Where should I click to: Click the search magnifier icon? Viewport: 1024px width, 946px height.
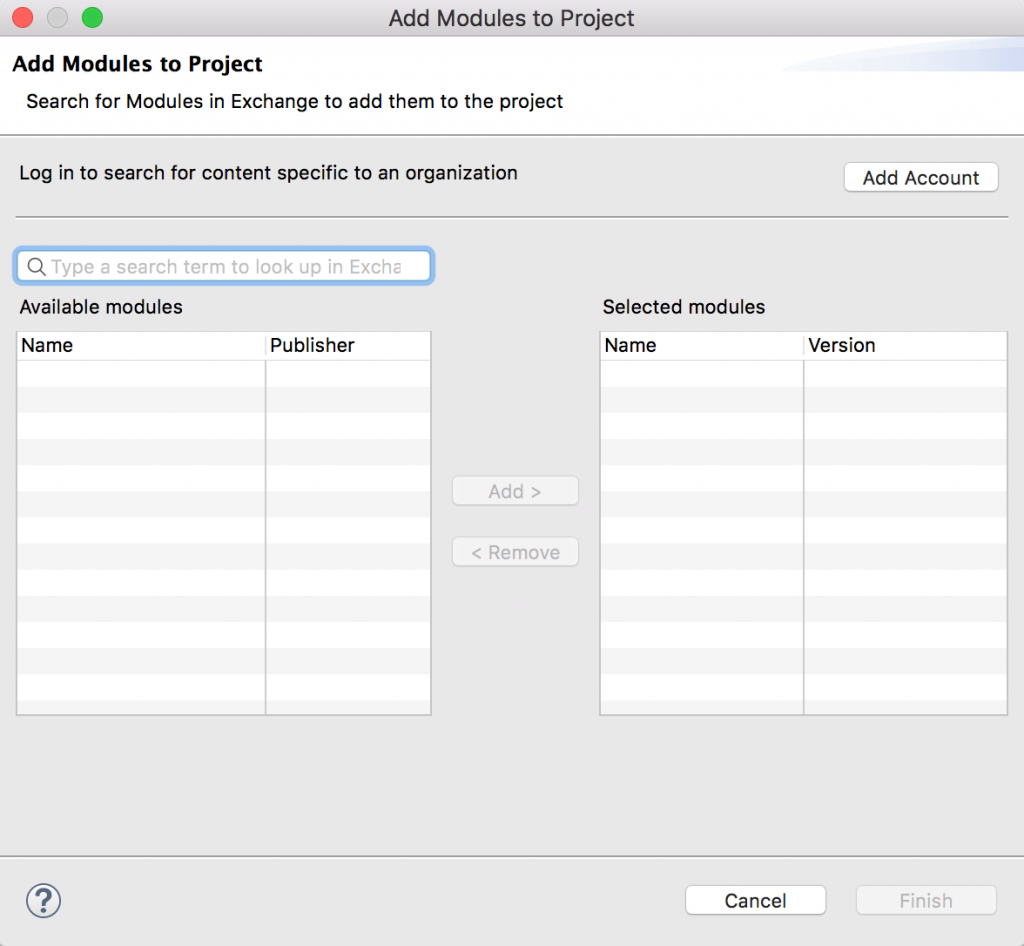[x=36, y=266]
